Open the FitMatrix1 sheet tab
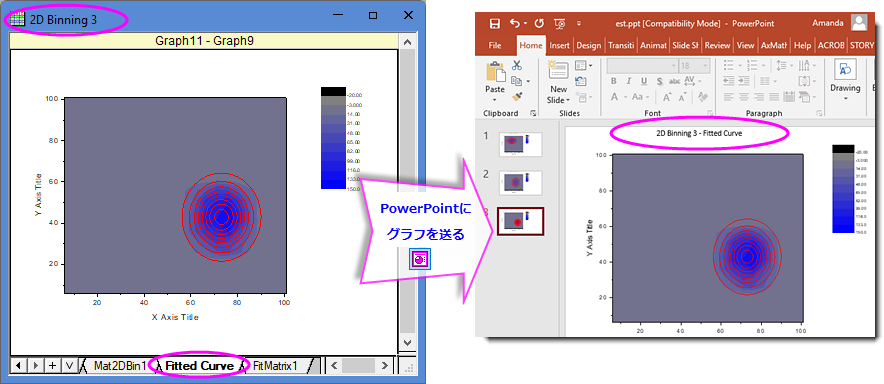884x384 pixels. (275, 366)
